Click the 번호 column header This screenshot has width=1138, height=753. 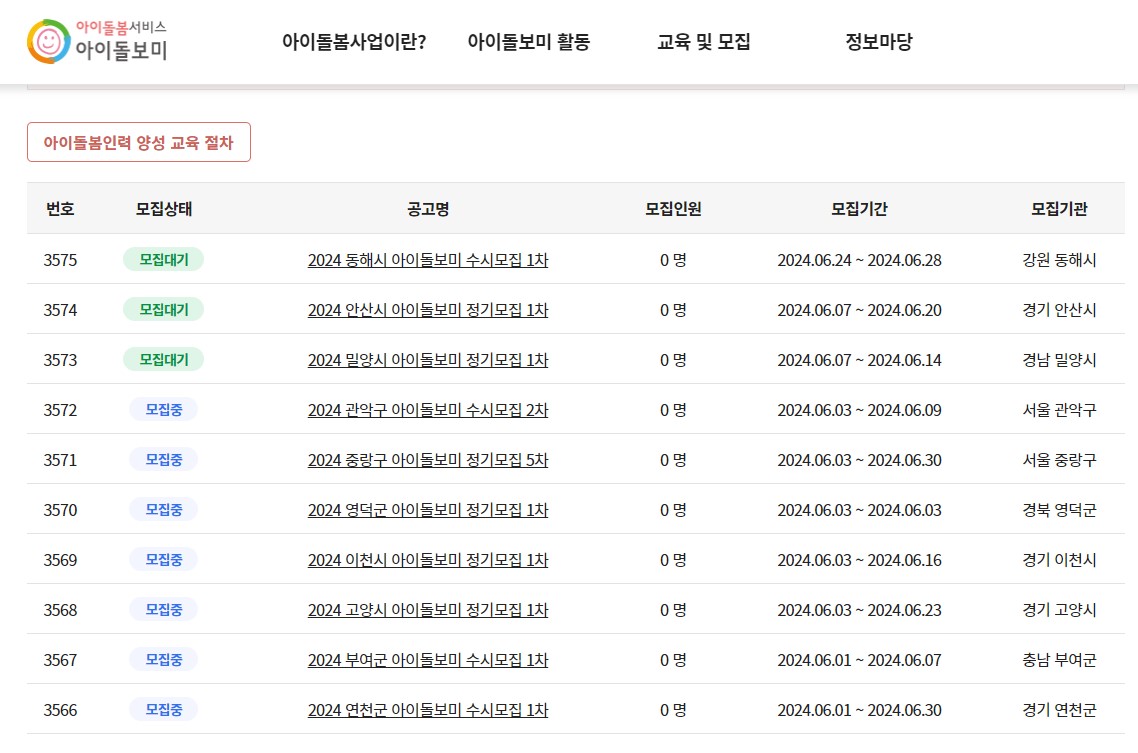(60, 209)
